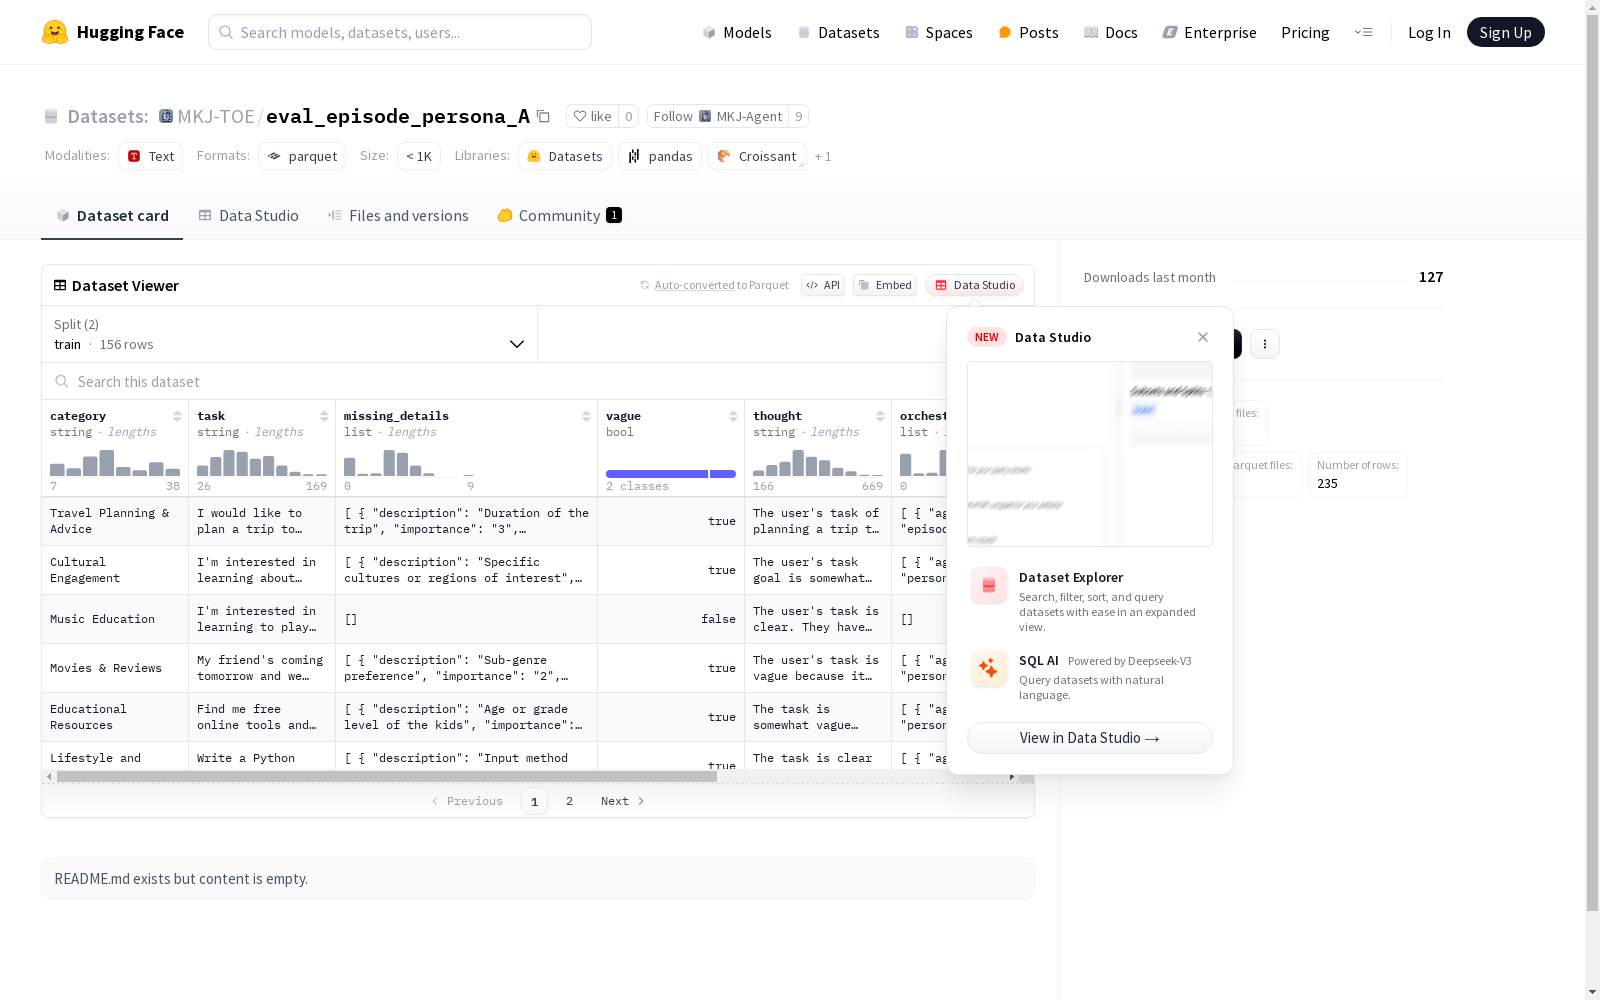
Task: Click the pandas library tag
Action: tap(660, 156)
